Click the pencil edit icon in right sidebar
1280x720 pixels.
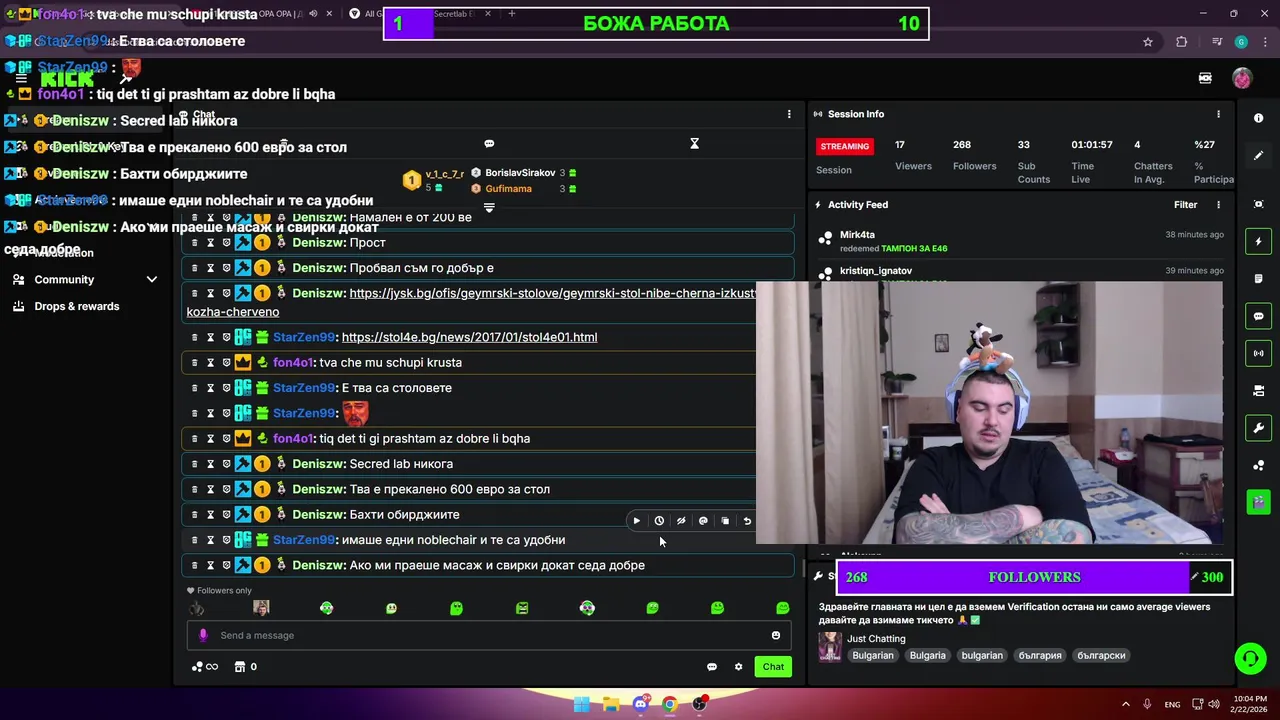pos(1258,156)
